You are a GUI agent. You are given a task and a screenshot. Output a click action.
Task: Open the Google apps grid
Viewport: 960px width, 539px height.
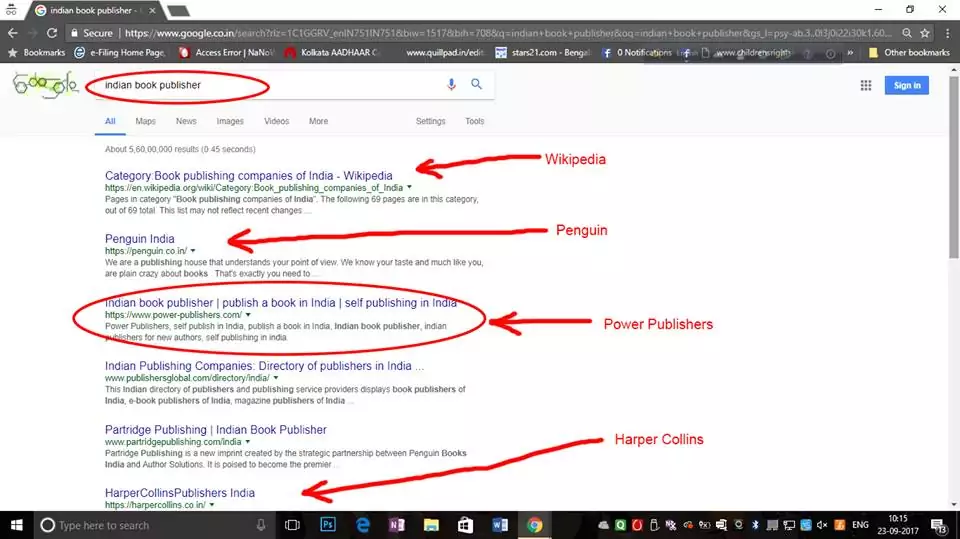pos(866,86)
